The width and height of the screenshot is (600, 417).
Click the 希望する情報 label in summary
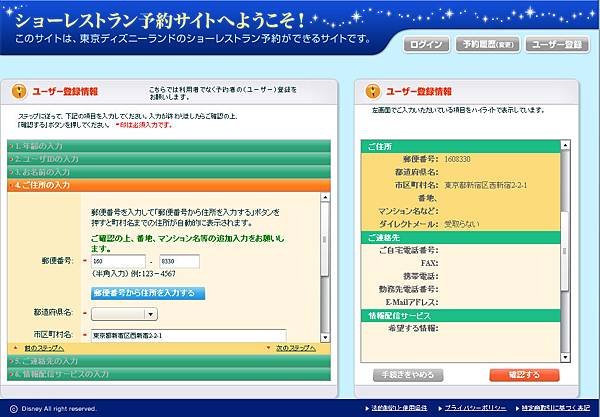[413, 328]
